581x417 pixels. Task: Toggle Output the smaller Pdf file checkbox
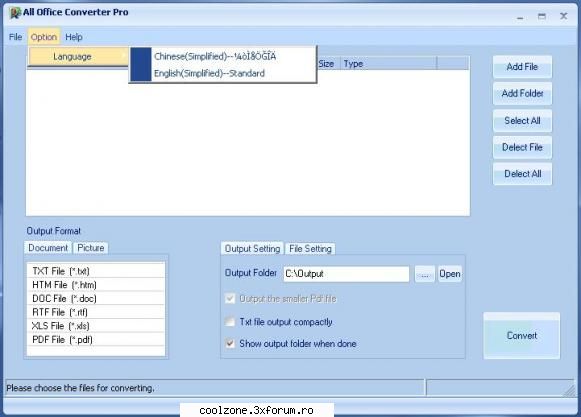point(230,299)
